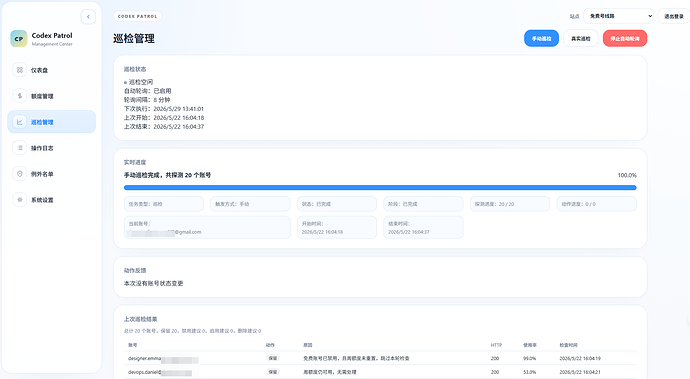Screen dimensions: 690x379
Task: Click the 退出登录 button
Action: coord(674,16)
